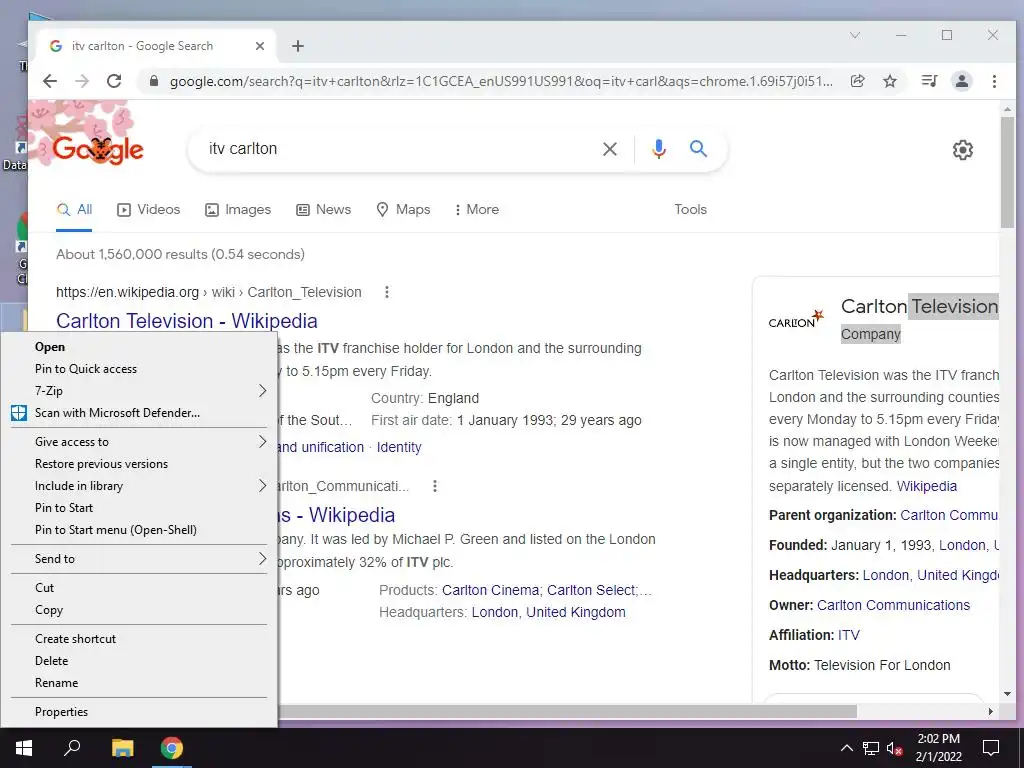
Task: Switch to Maps results
Action: (403, 210)
